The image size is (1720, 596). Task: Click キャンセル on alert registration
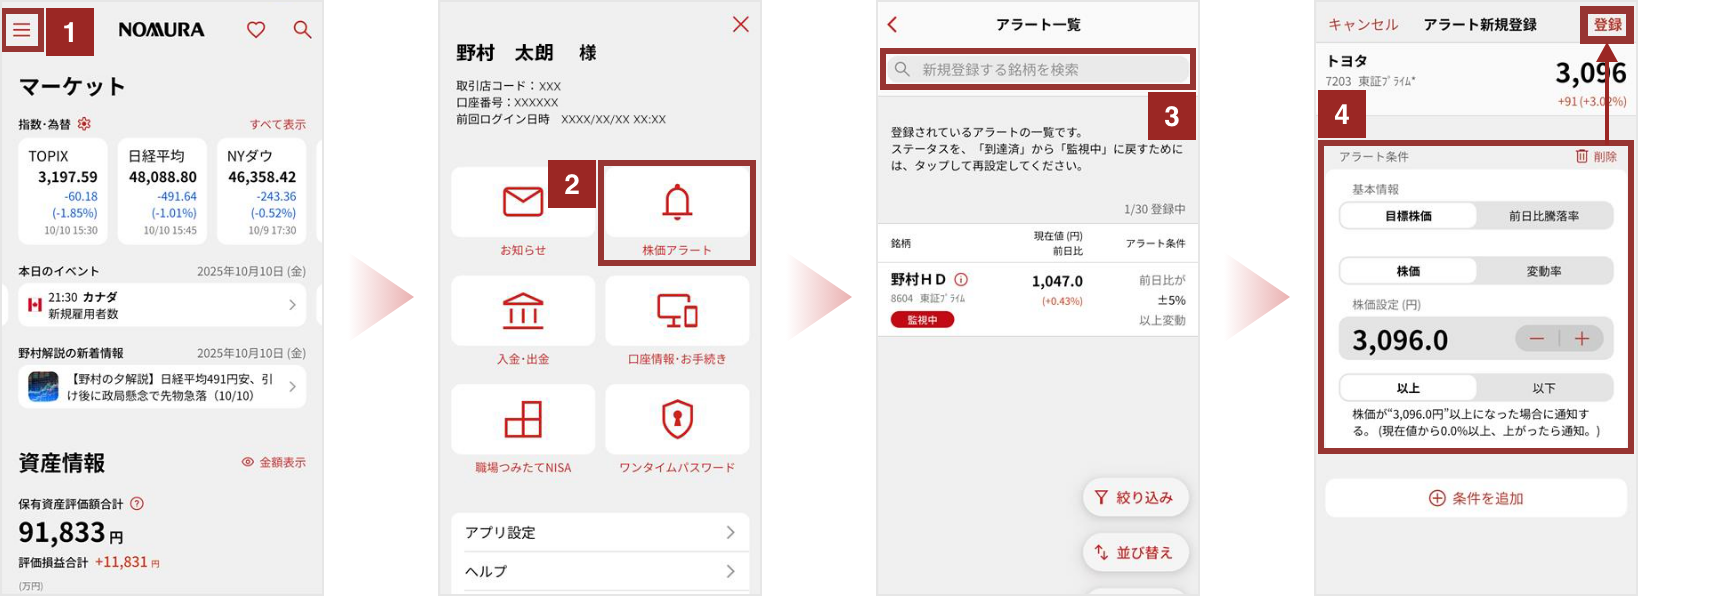click(1363, 24)
